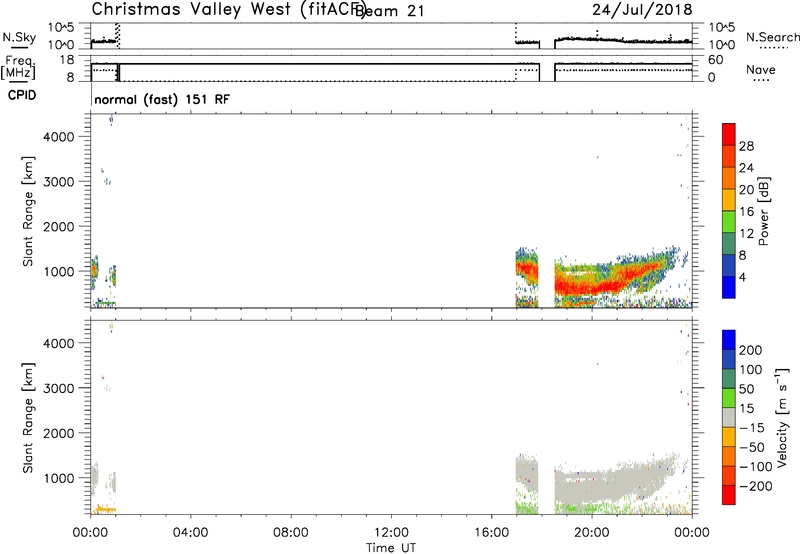Image resolution: width=800 pixels, height=554 pixels.
Task: Click the '28' tick on Power colorbar
Action: coord(746,146)
